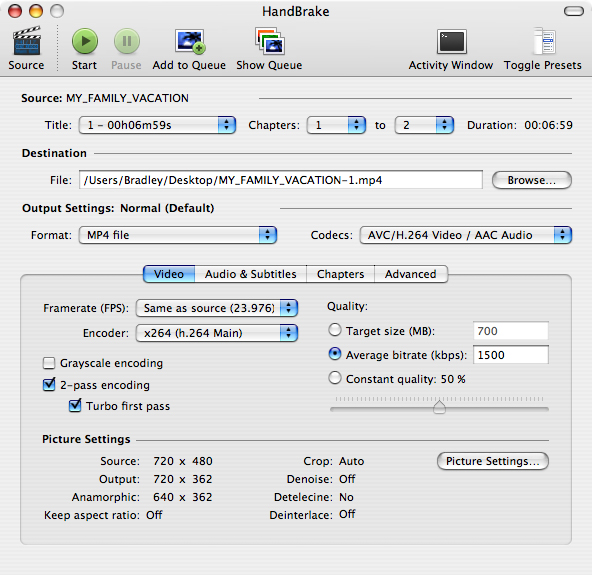Image resolution: width=592 pixels, height=575 pixels.
Task: Open Framerate dropdown Same as source
Action: tap(217, 308)
